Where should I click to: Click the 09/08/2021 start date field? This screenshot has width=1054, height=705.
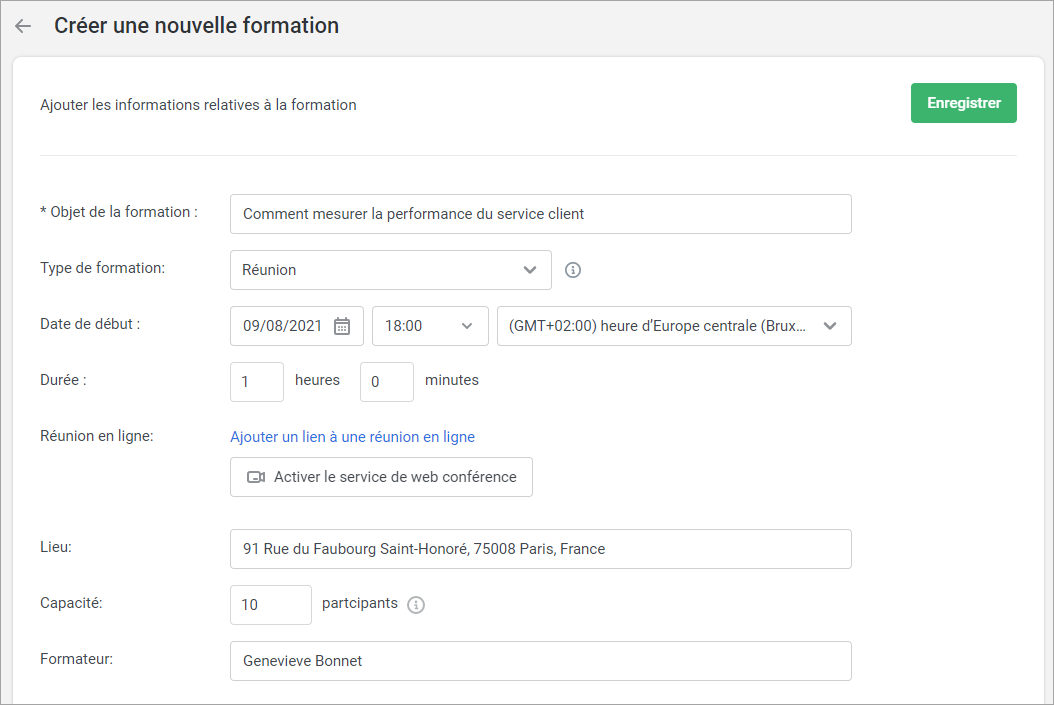click(x=284, y=326)
